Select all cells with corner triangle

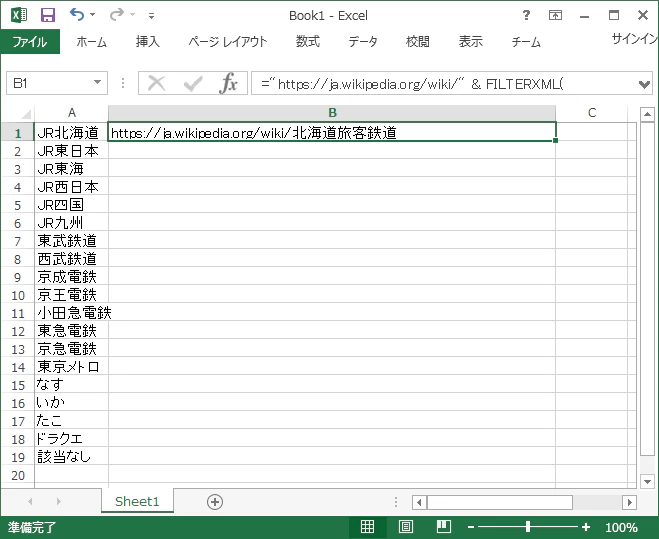click(26, 114)
